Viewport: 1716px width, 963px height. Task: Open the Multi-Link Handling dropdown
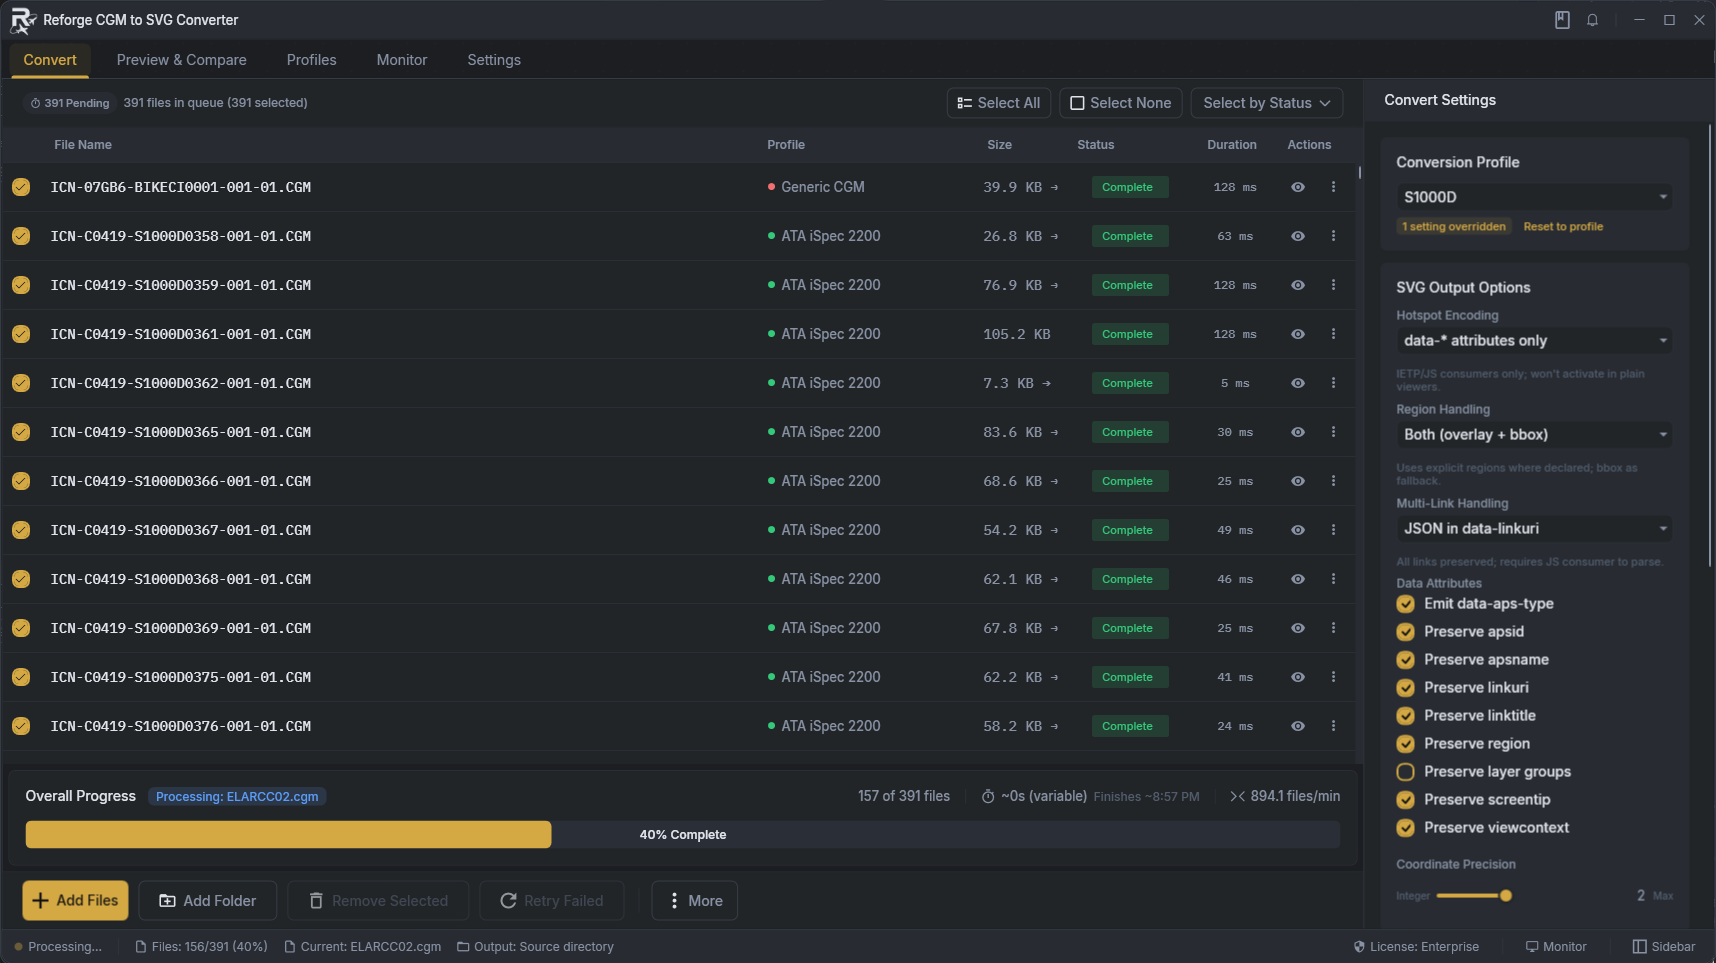pos(1534,529)
